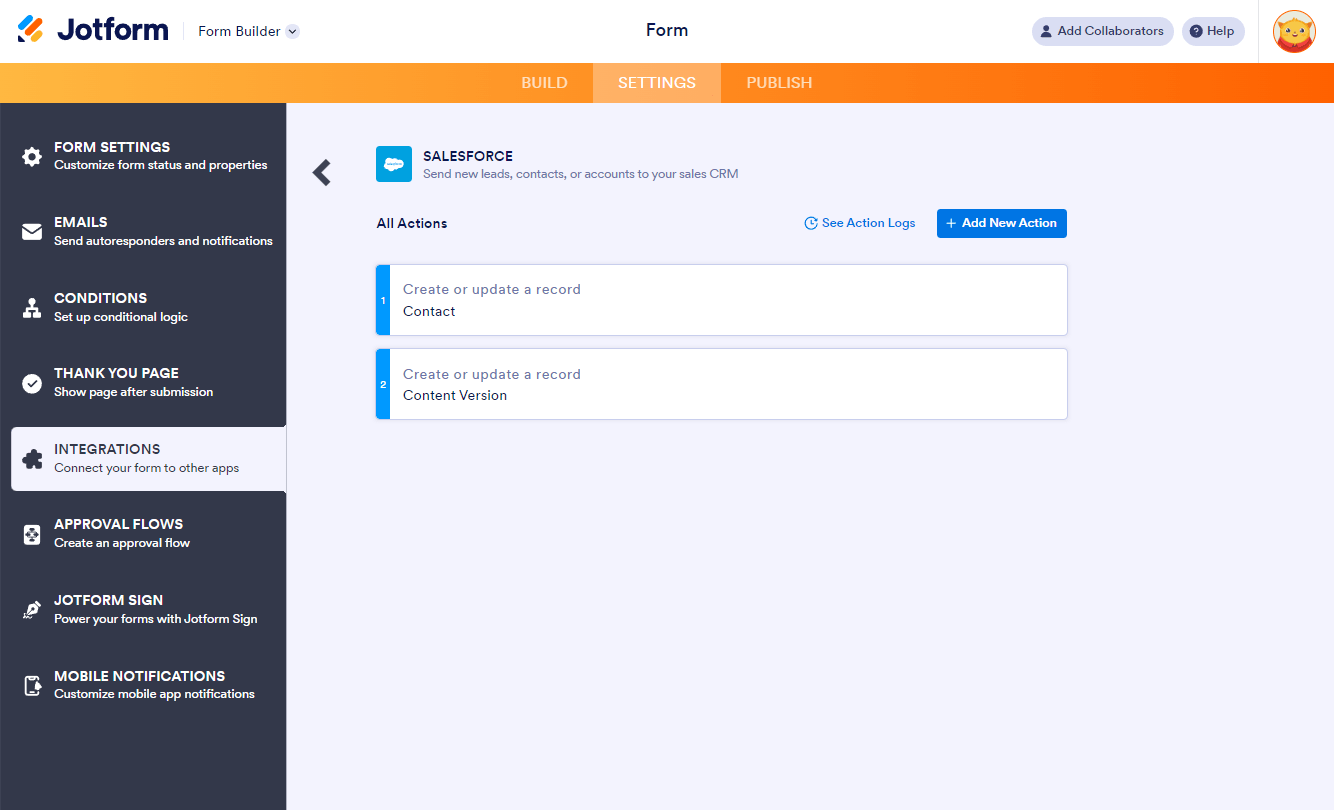Click the Jotform logo
Viewport: 1334px width, 810px height.
[93, 30]
